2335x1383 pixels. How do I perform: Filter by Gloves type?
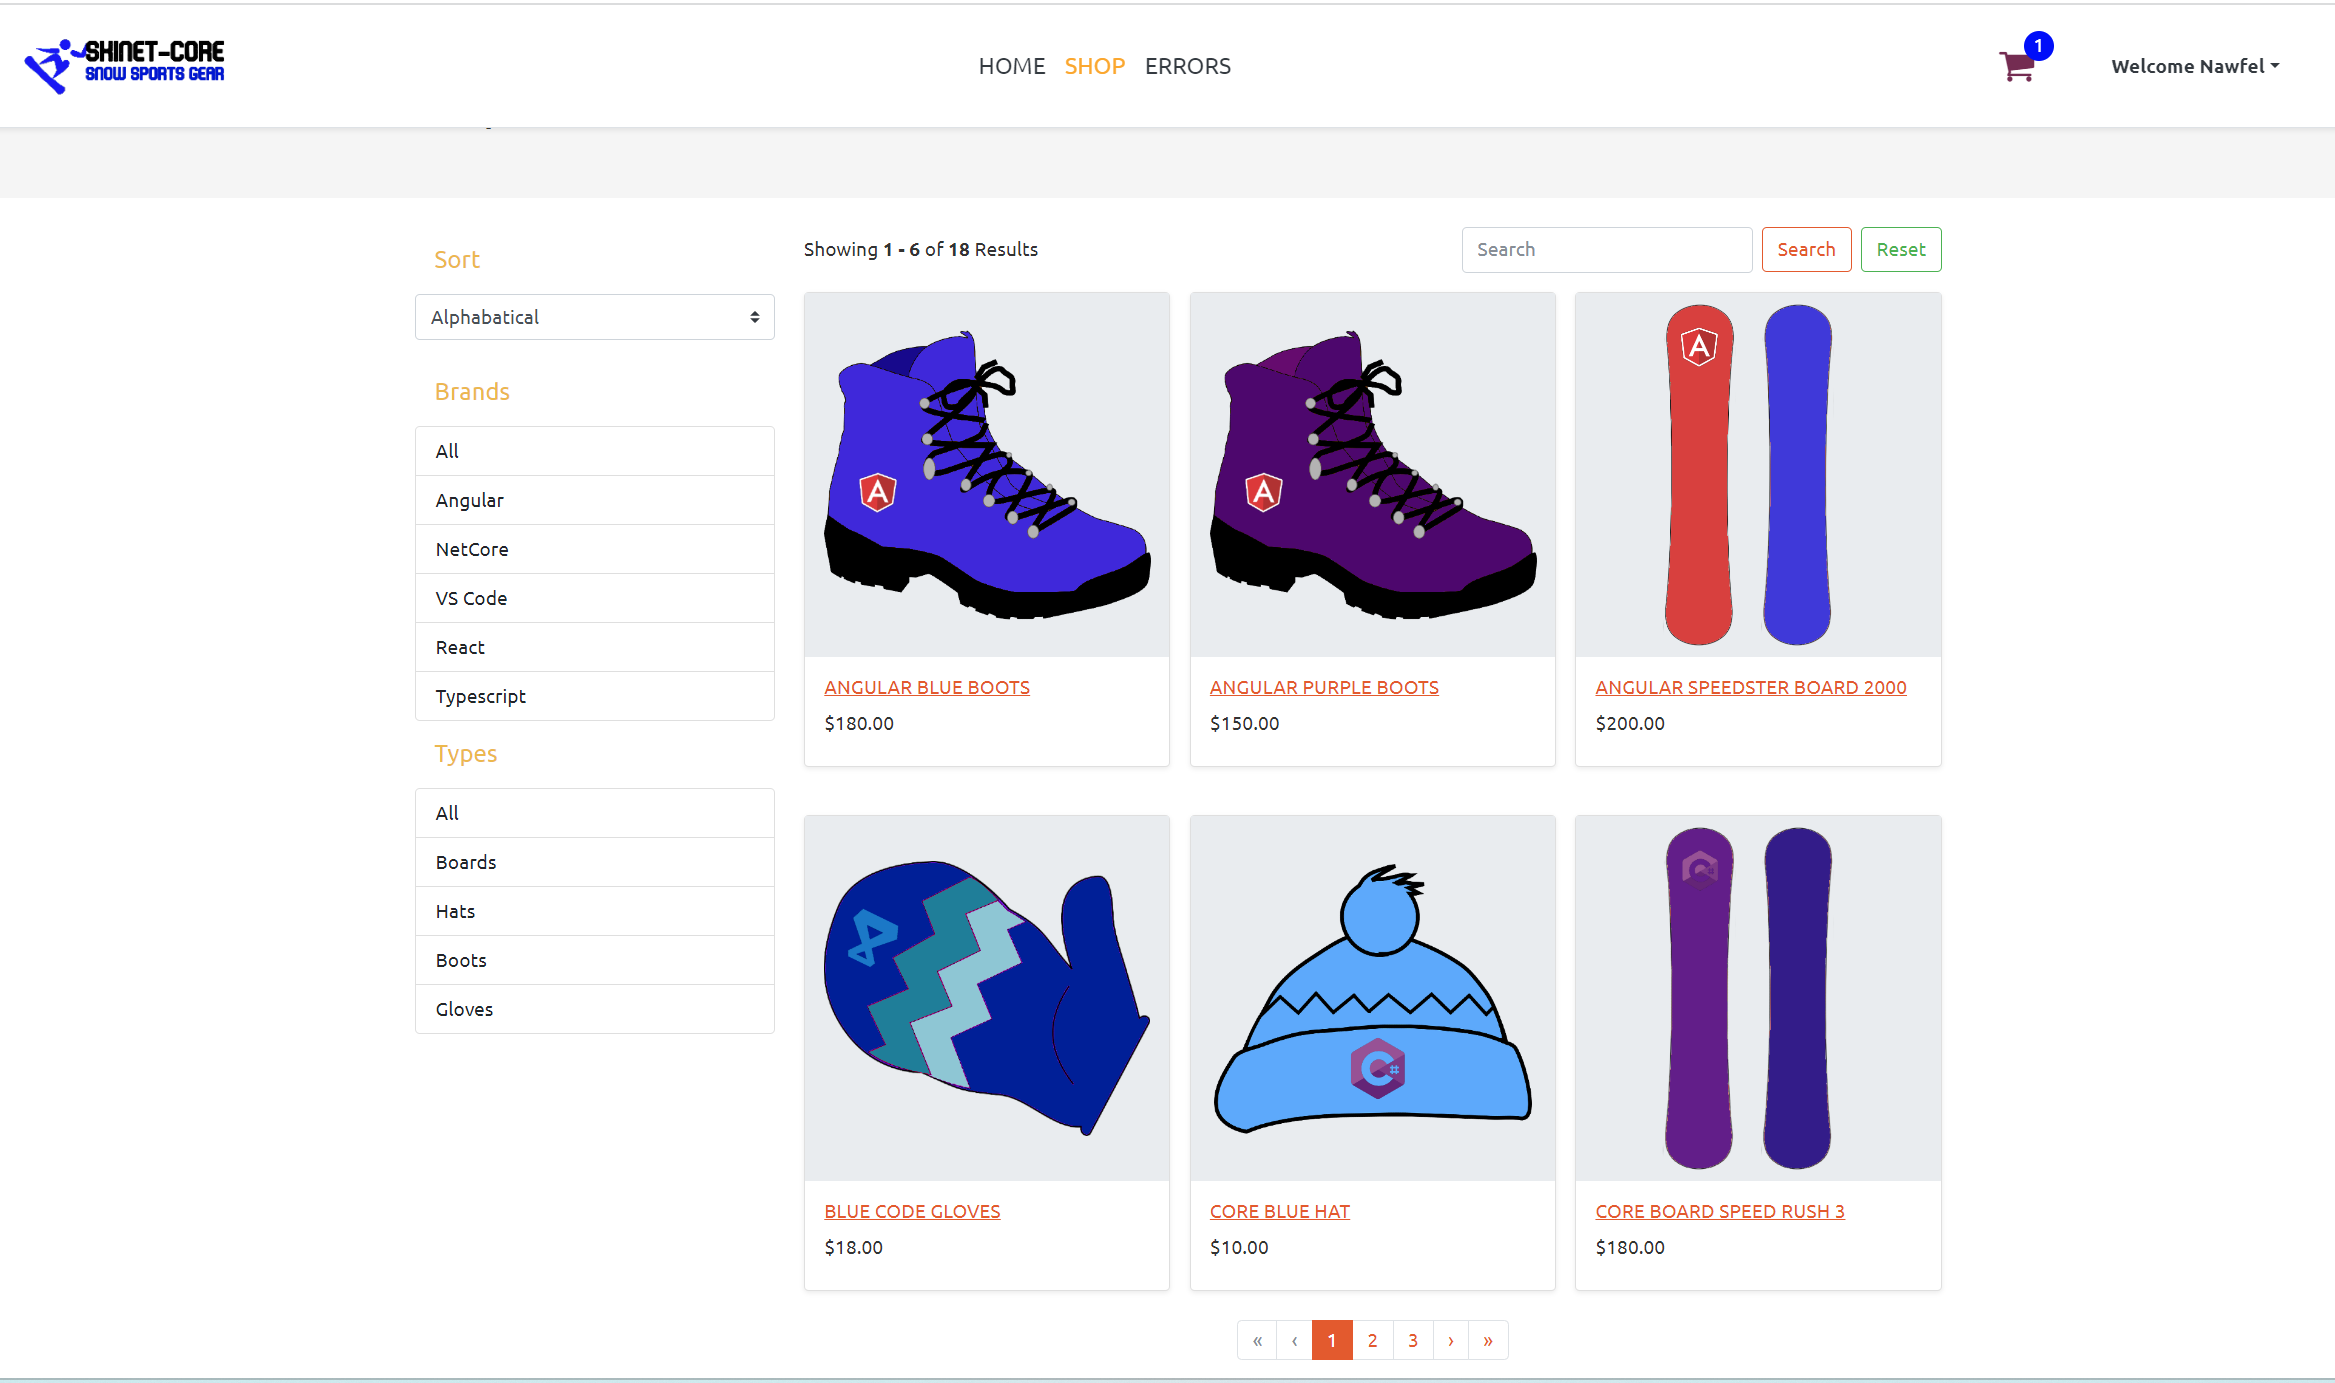point(595,1009)
